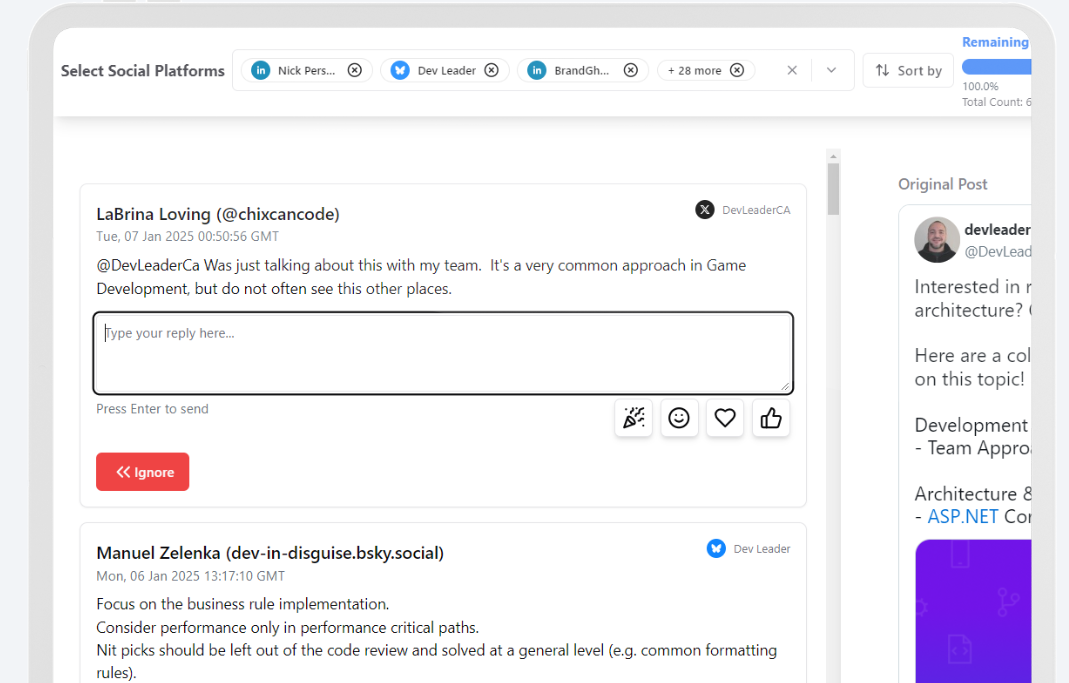Click the comments list scrollbar thumb
This screenshot has height=683, width=1069.
click(833, 189)
